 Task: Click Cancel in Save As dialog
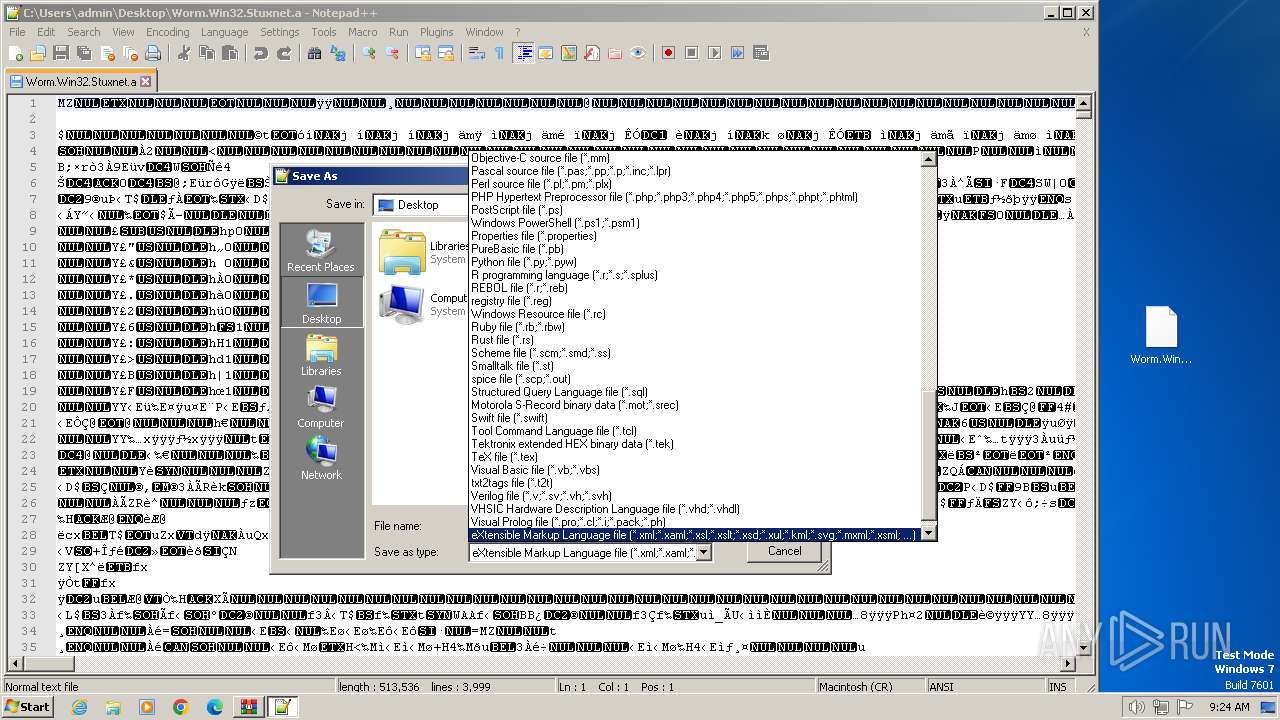[784, 551]
